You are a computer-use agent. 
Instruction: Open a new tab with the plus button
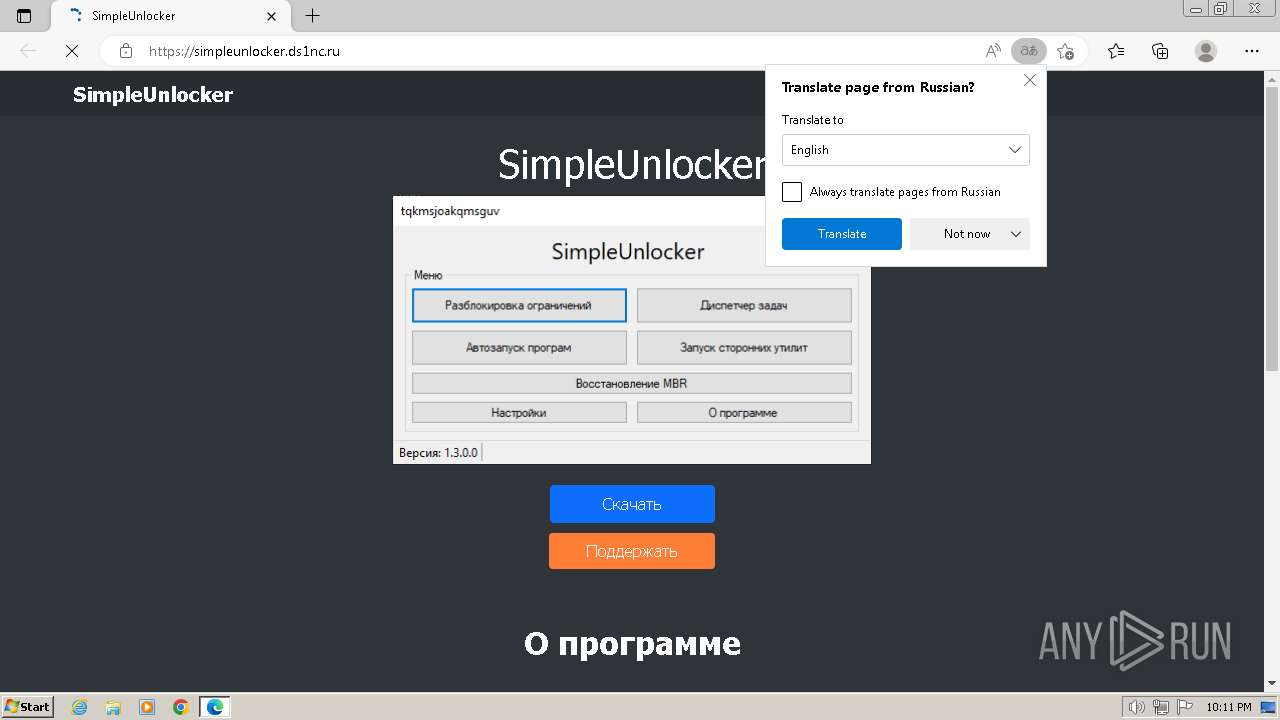click(x=312, y=16)
